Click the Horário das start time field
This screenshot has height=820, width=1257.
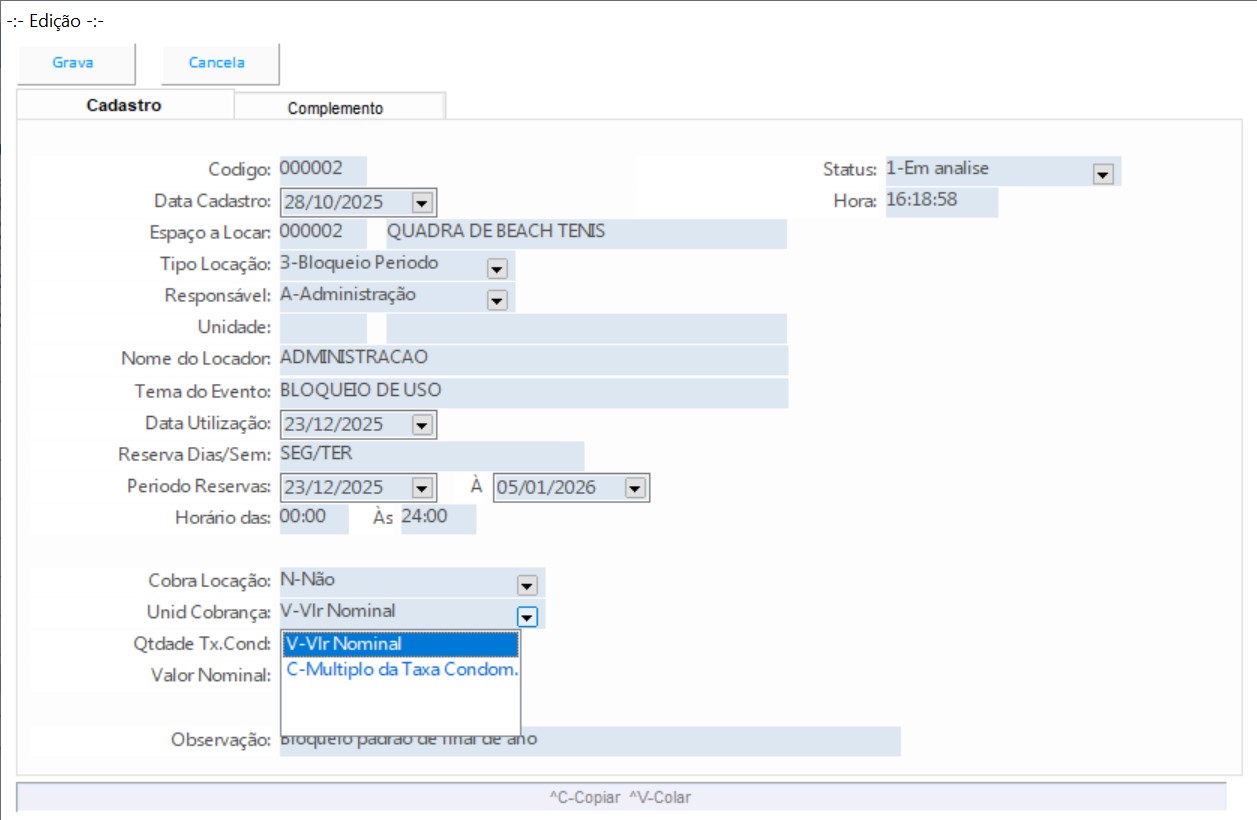click(314, 518)
